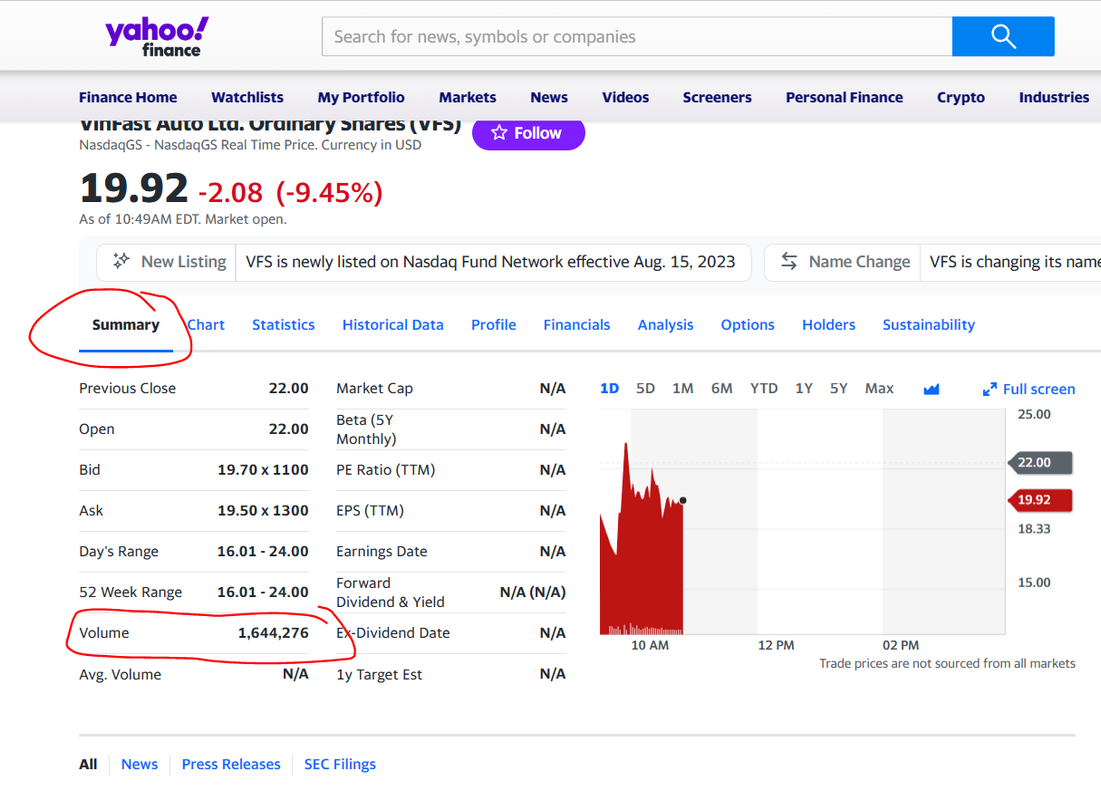Open the Options tab
The image size is (1101, 800).
tap(747, 325)
